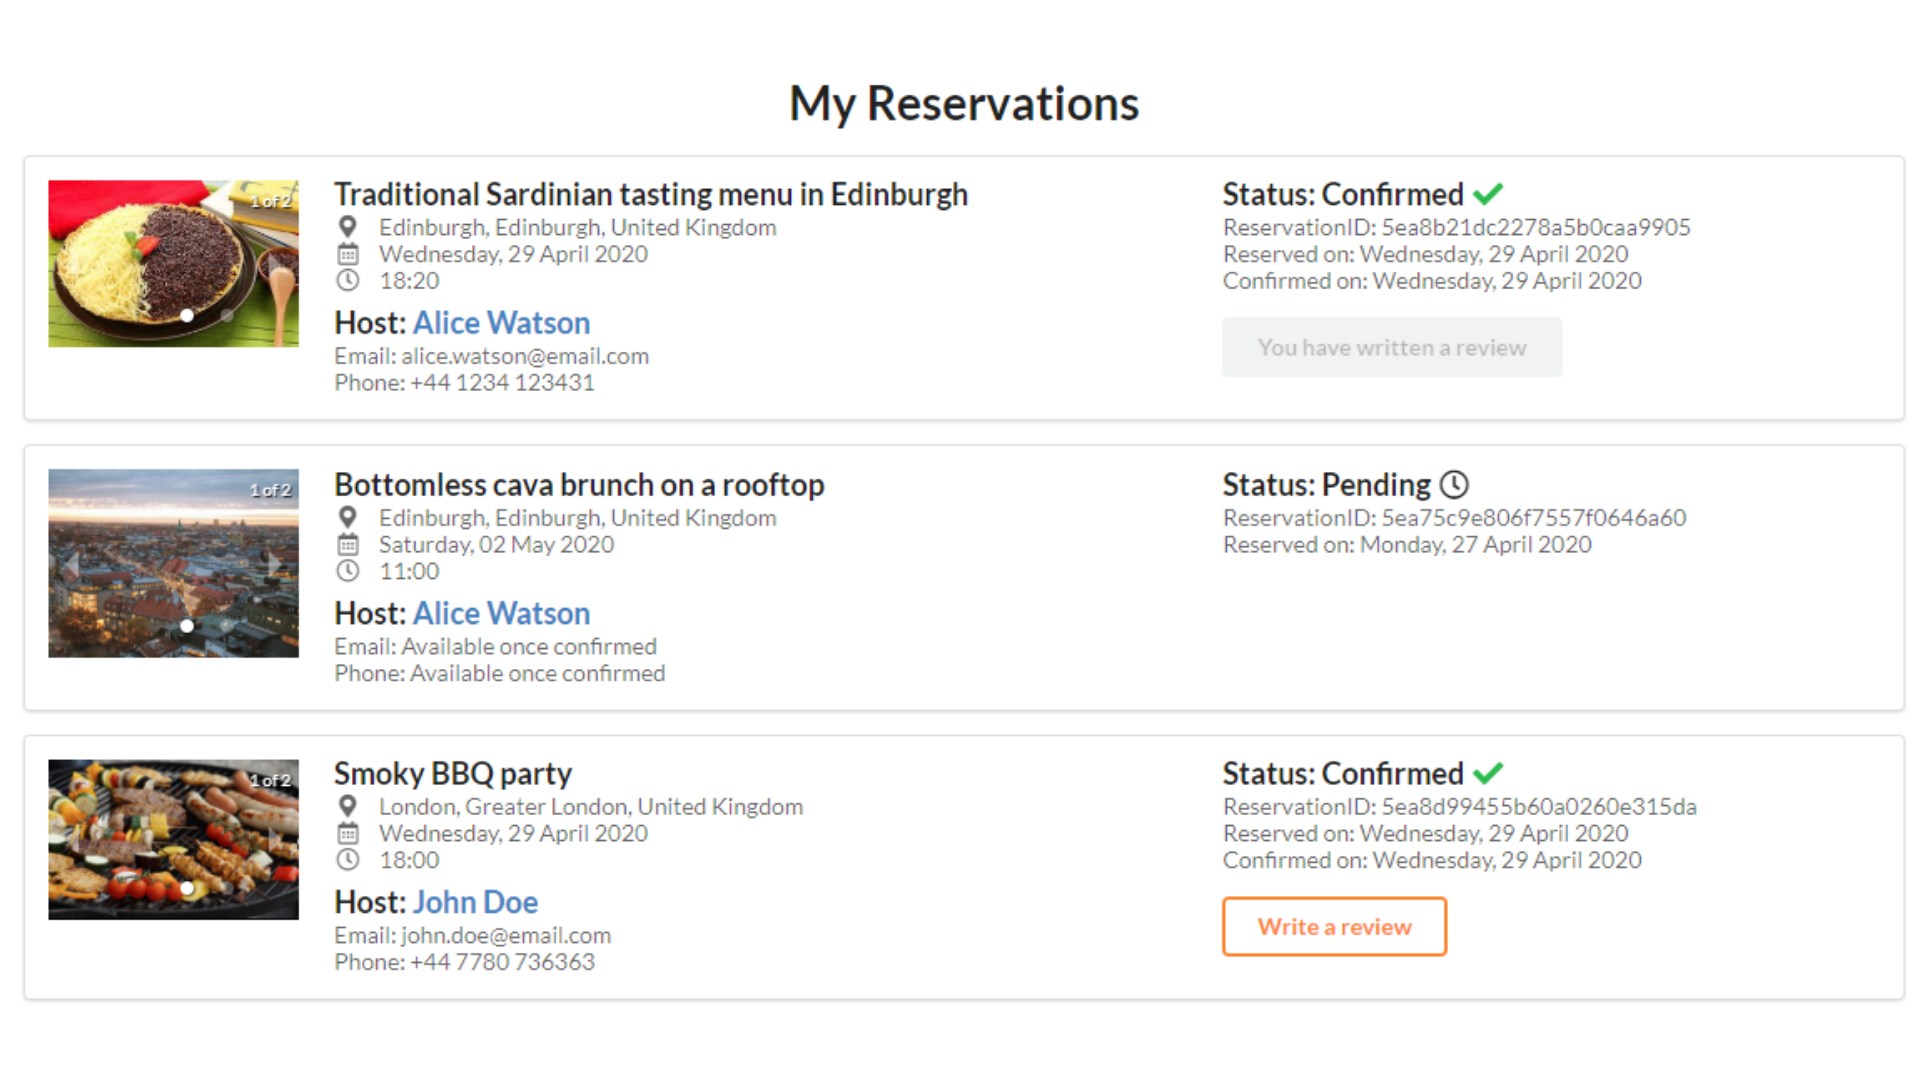The height and width of the screenshot is (1080, 1920).
Task: Click clock icon next to 18:00 time
Action: 347,860
